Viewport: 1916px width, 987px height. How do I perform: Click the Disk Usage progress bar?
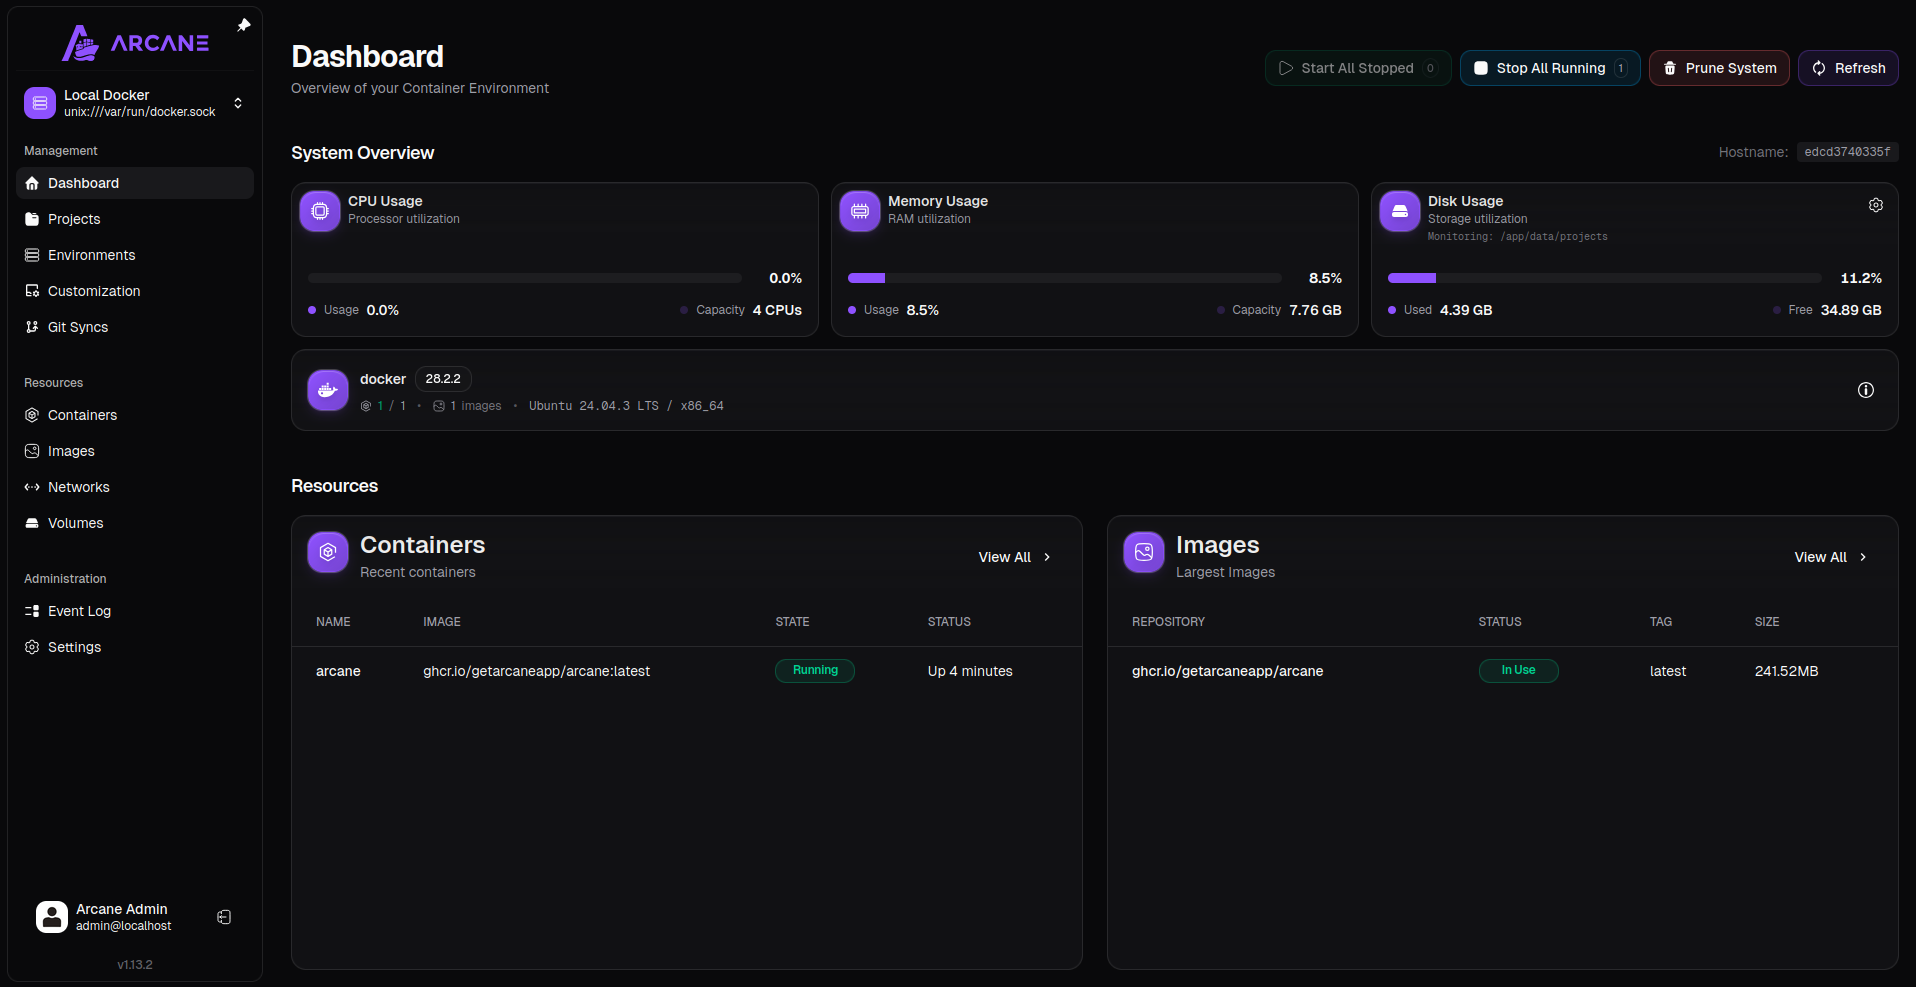point(1604,278)
